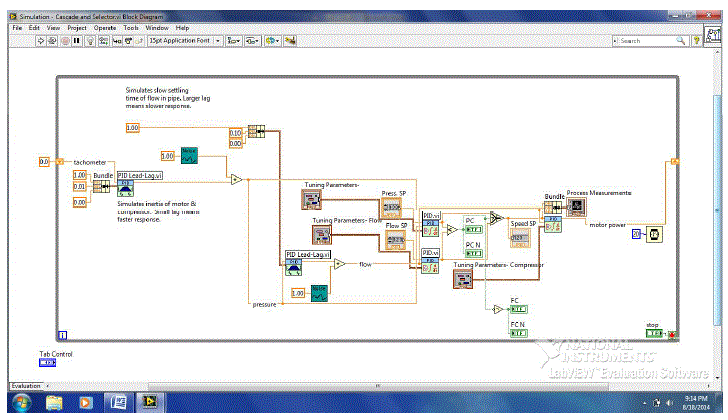Toggle Highlight Execution light bulb
Screen dimensions: 728x420
[88, 40]
